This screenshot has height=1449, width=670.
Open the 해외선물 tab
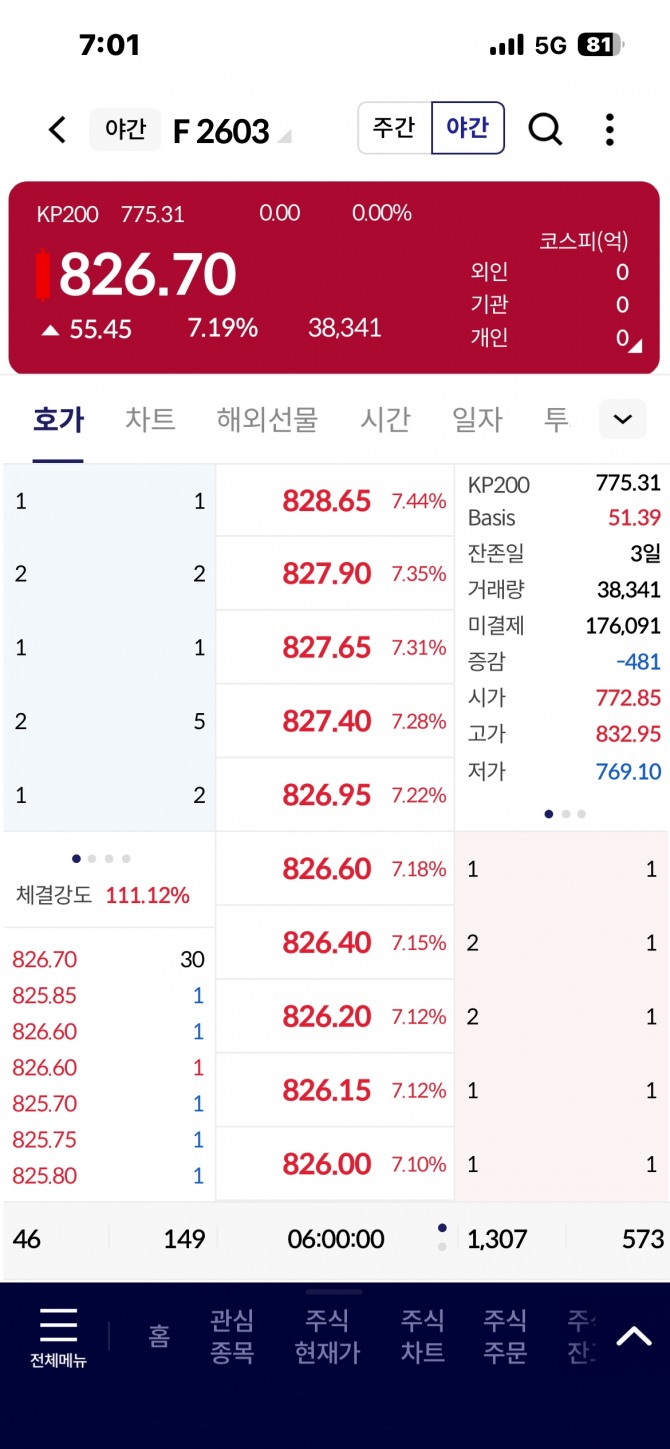click(x=267, y=419)
